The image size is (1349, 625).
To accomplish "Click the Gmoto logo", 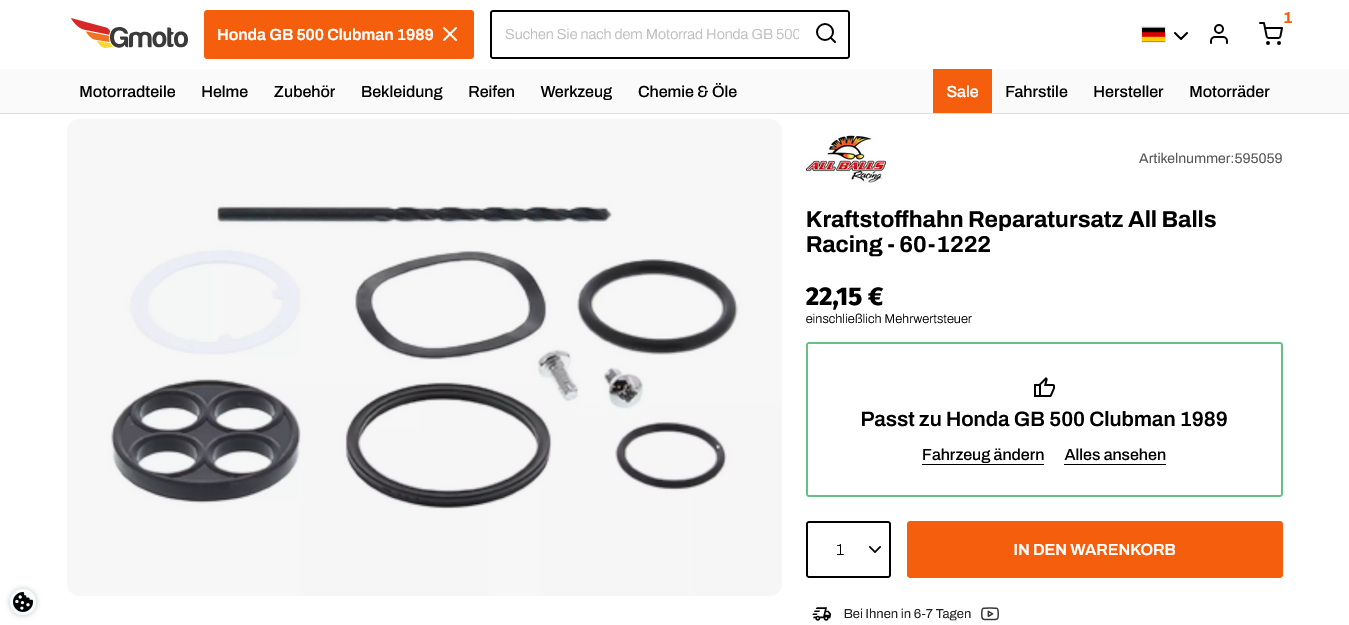I will 129,34.
